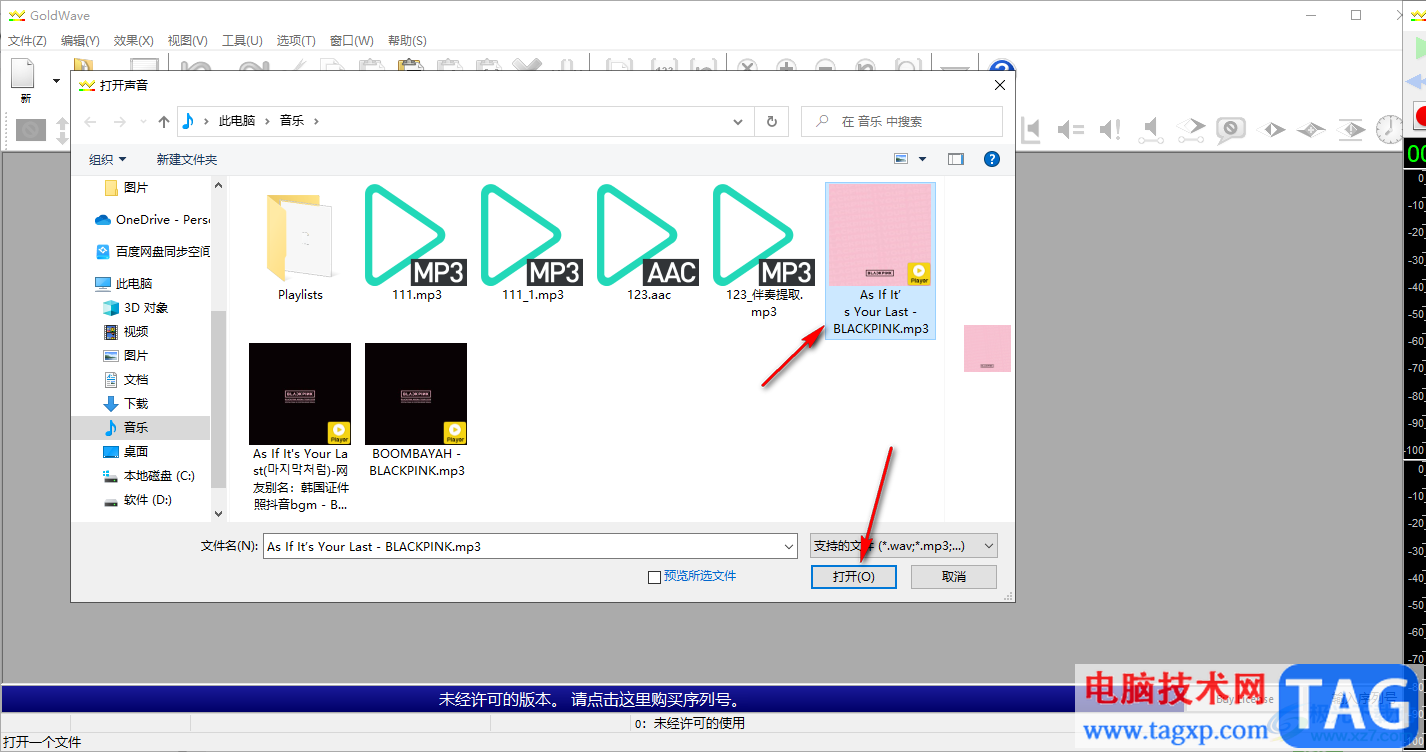Click the small diamond arrow effect icon

[1271, 129]
